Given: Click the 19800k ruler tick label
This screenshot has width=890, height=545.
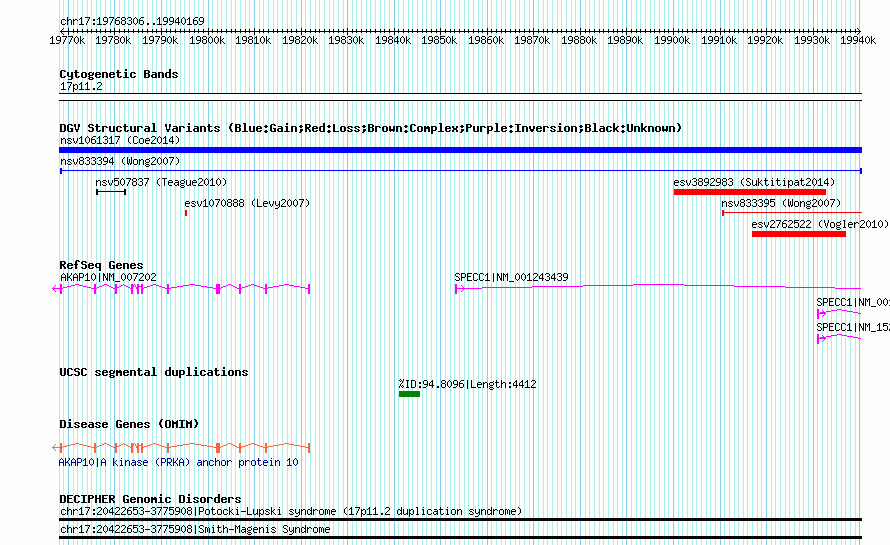Looking at the screenshot, I should [207, 40].
